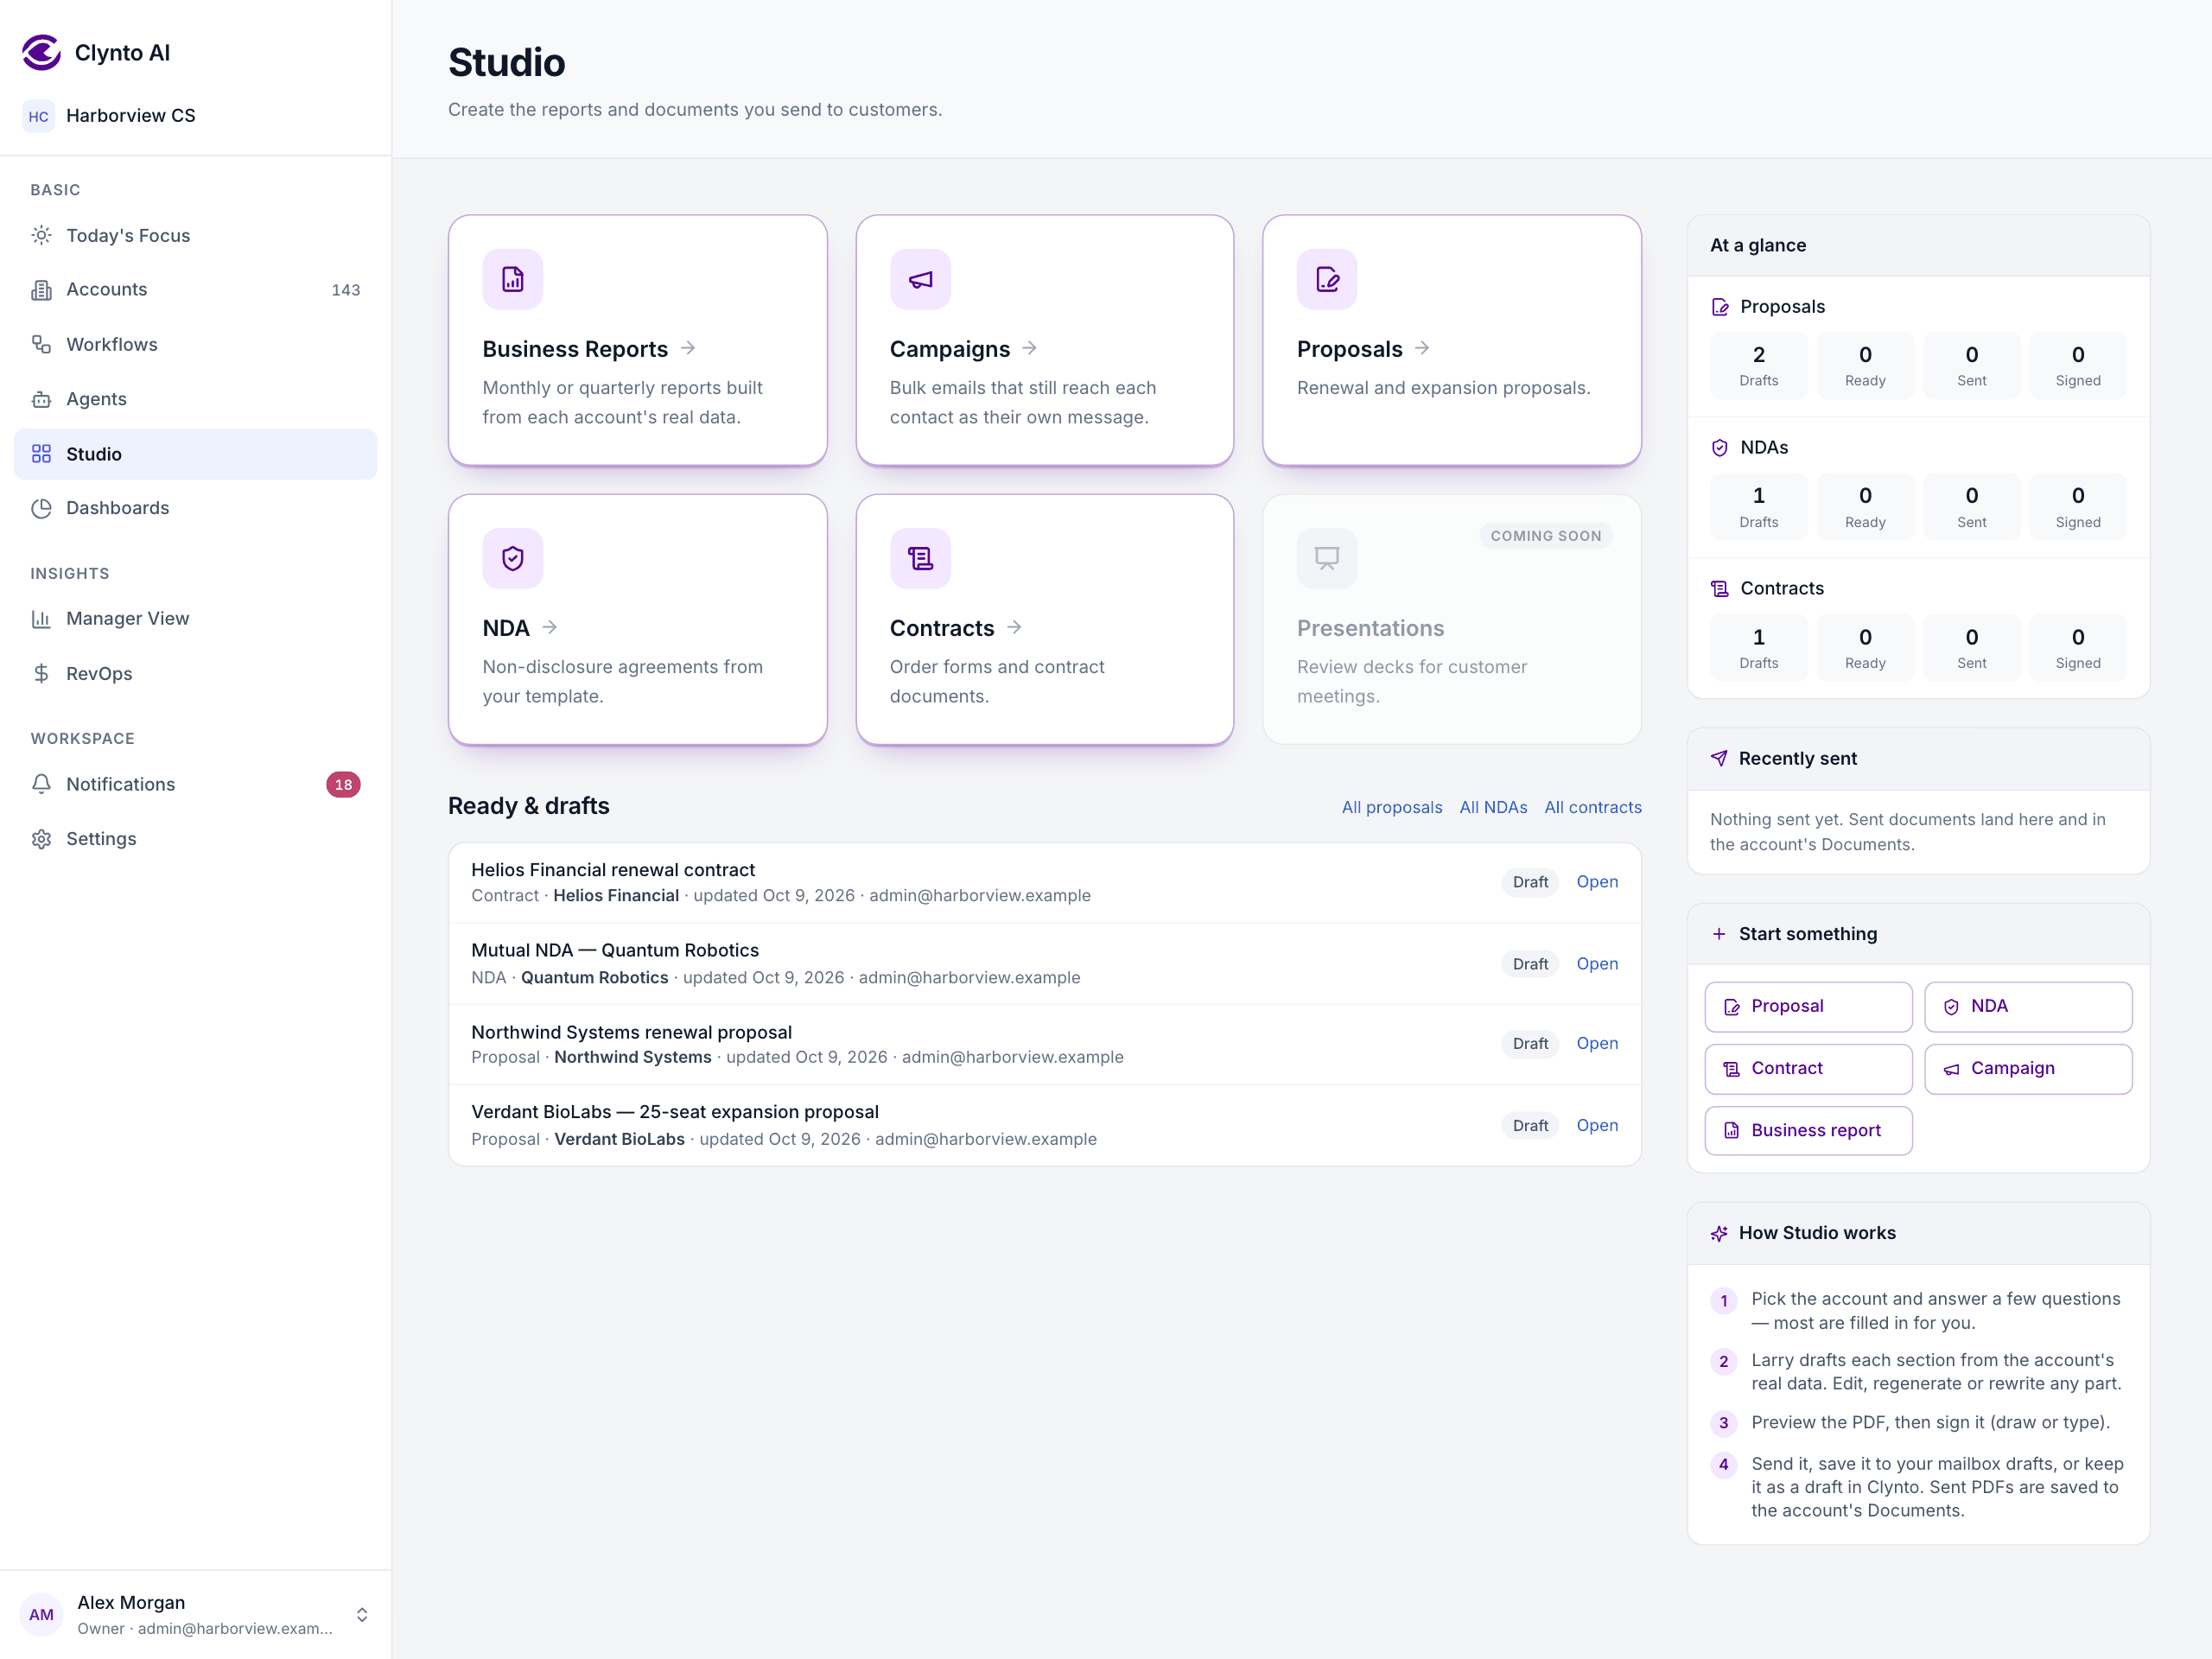Start a new Proposal
Viewport: 2212px width, 1659px height.
click(1808, 1006)
